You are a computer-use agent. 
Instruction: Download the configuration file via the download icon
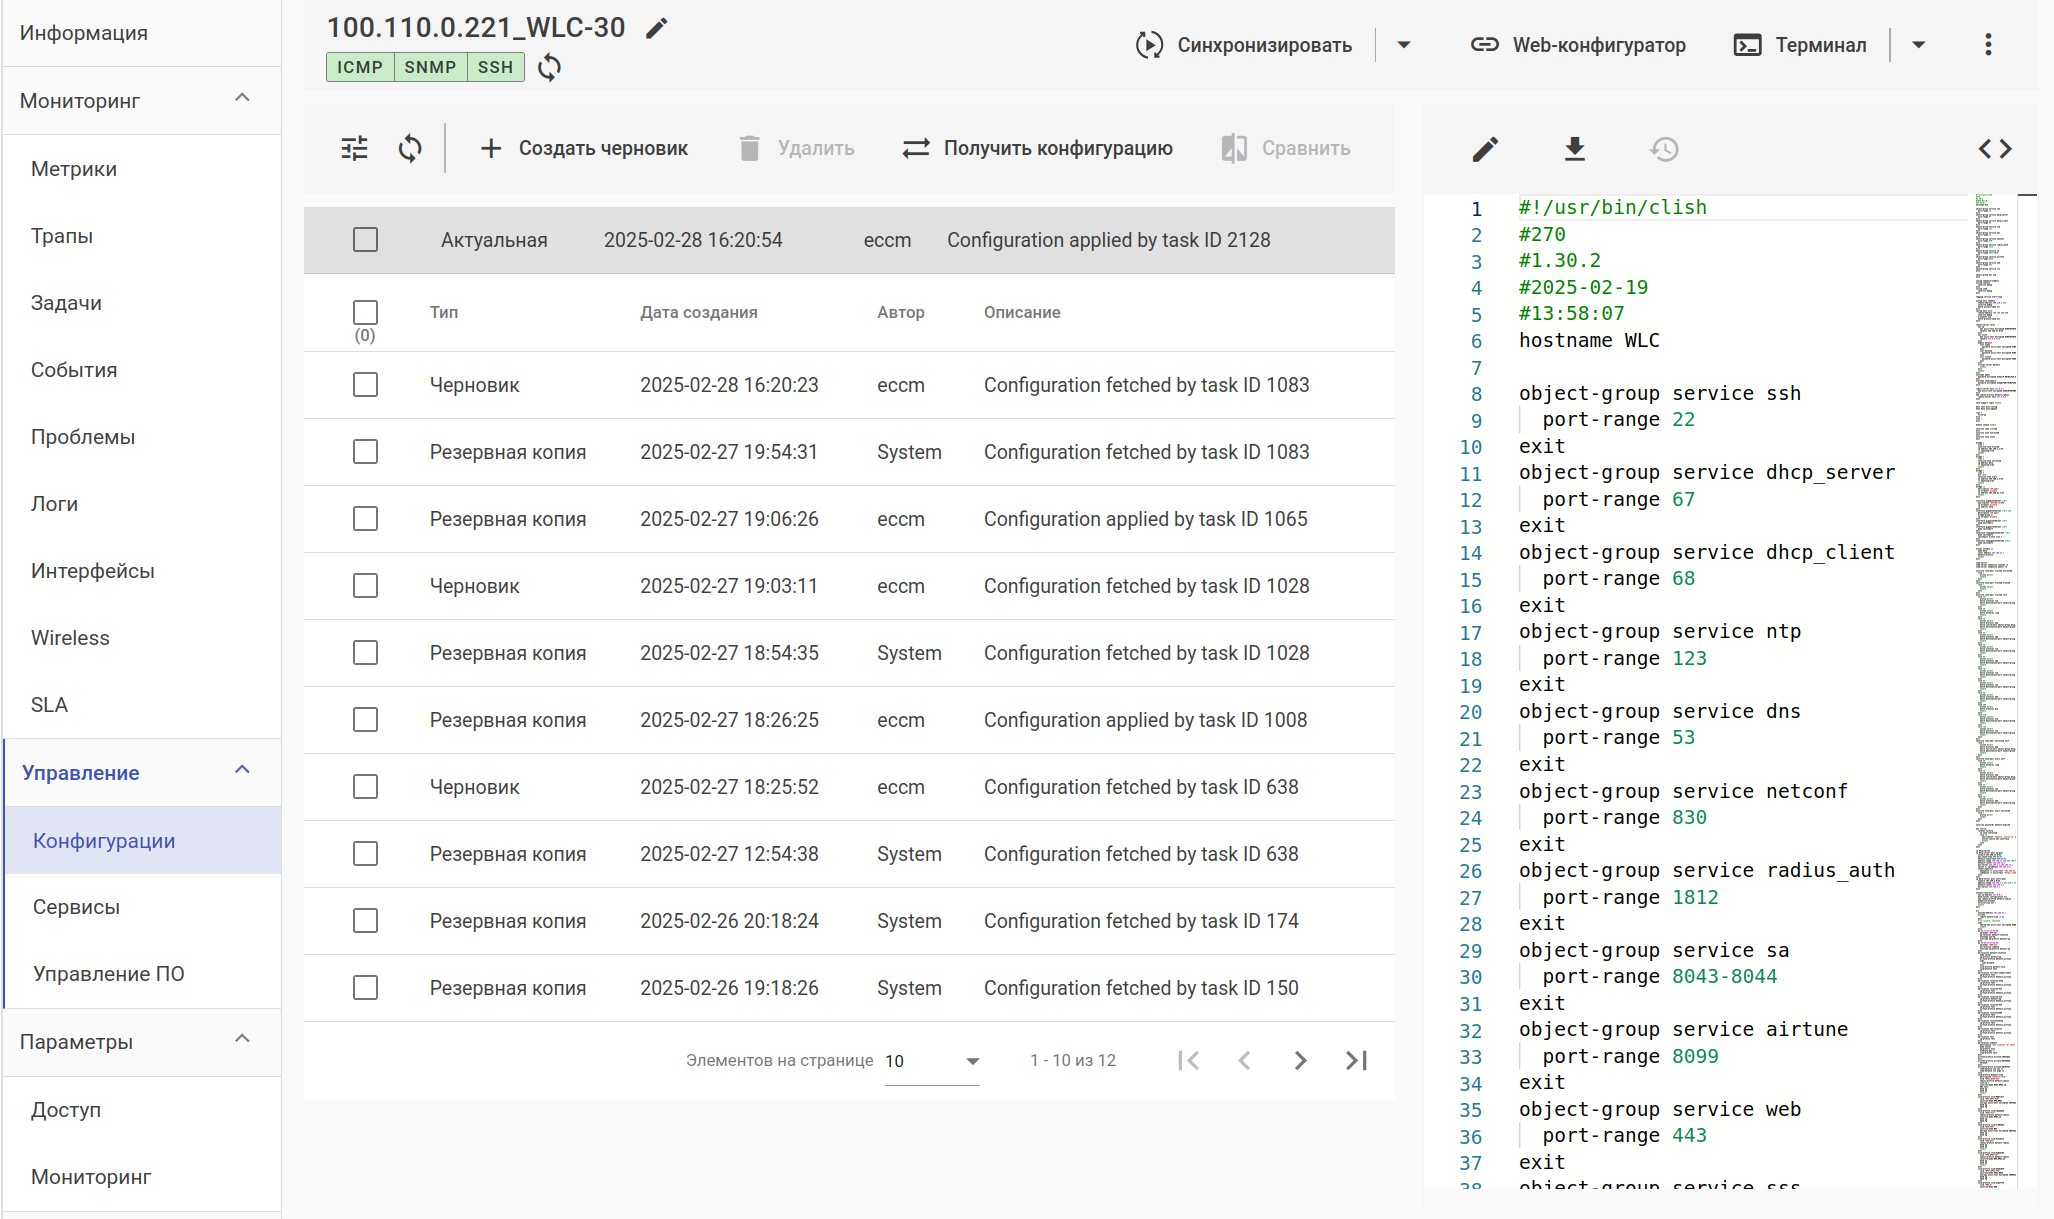pos(1574,149)
